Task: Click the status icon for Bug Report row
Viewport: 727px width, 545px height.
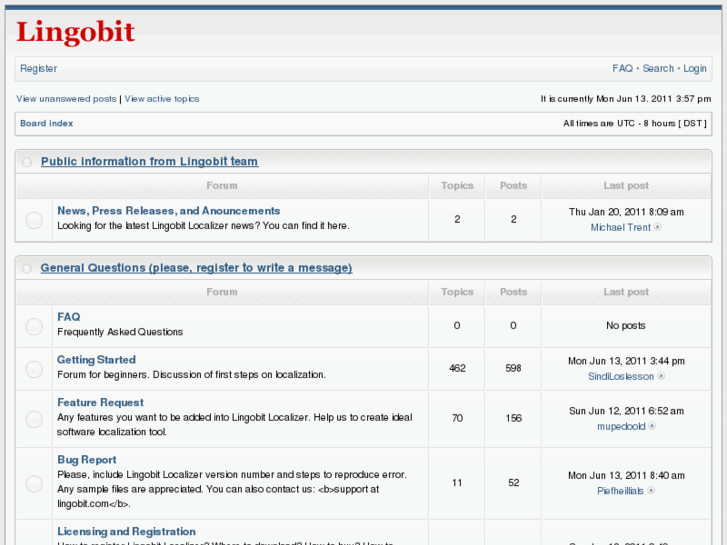Action: (34, 484)
